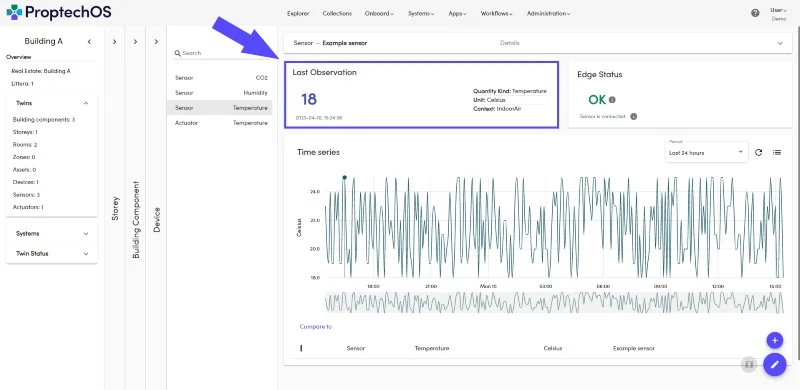The height and width of the screenshot is (390, 800).
Task: Click the search magnifier icon
Action: click(x=178, y=53)
